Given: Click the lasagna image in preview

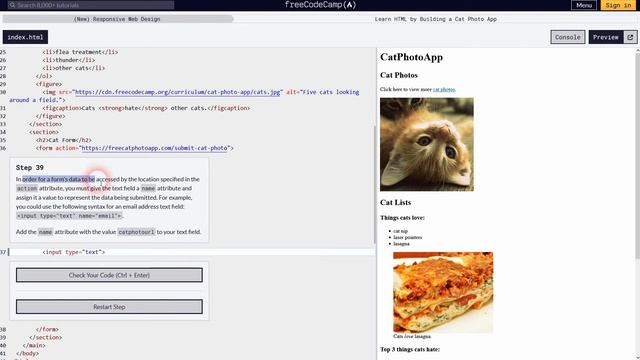Looking at the screenshot, I should [443, 292].
